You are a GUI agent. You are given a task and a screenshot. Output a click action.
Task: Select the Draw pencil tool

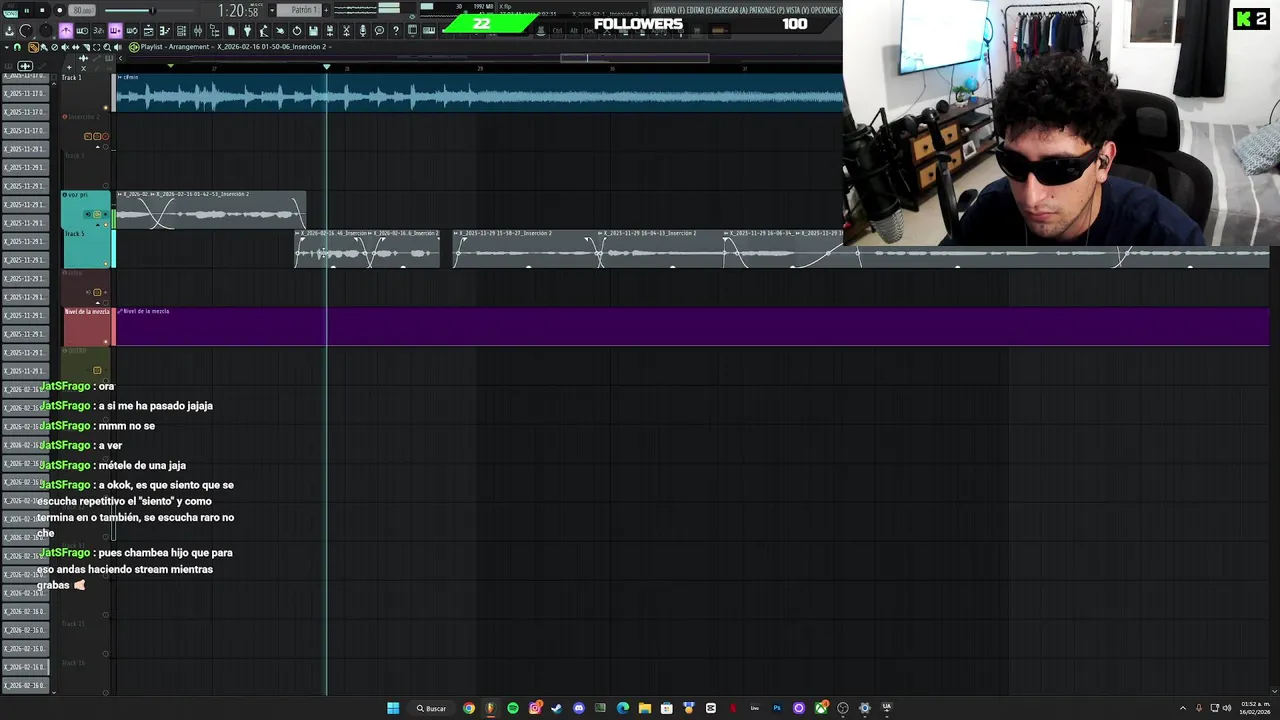[x=33, y=47]
